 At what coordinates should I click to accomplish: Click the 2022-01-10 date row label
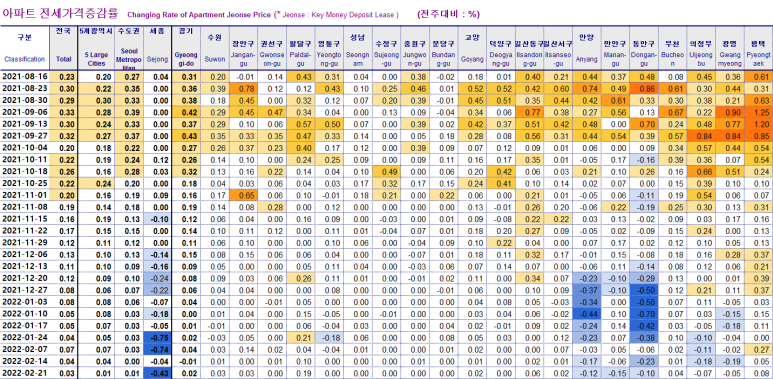click(x=25, y=313)
